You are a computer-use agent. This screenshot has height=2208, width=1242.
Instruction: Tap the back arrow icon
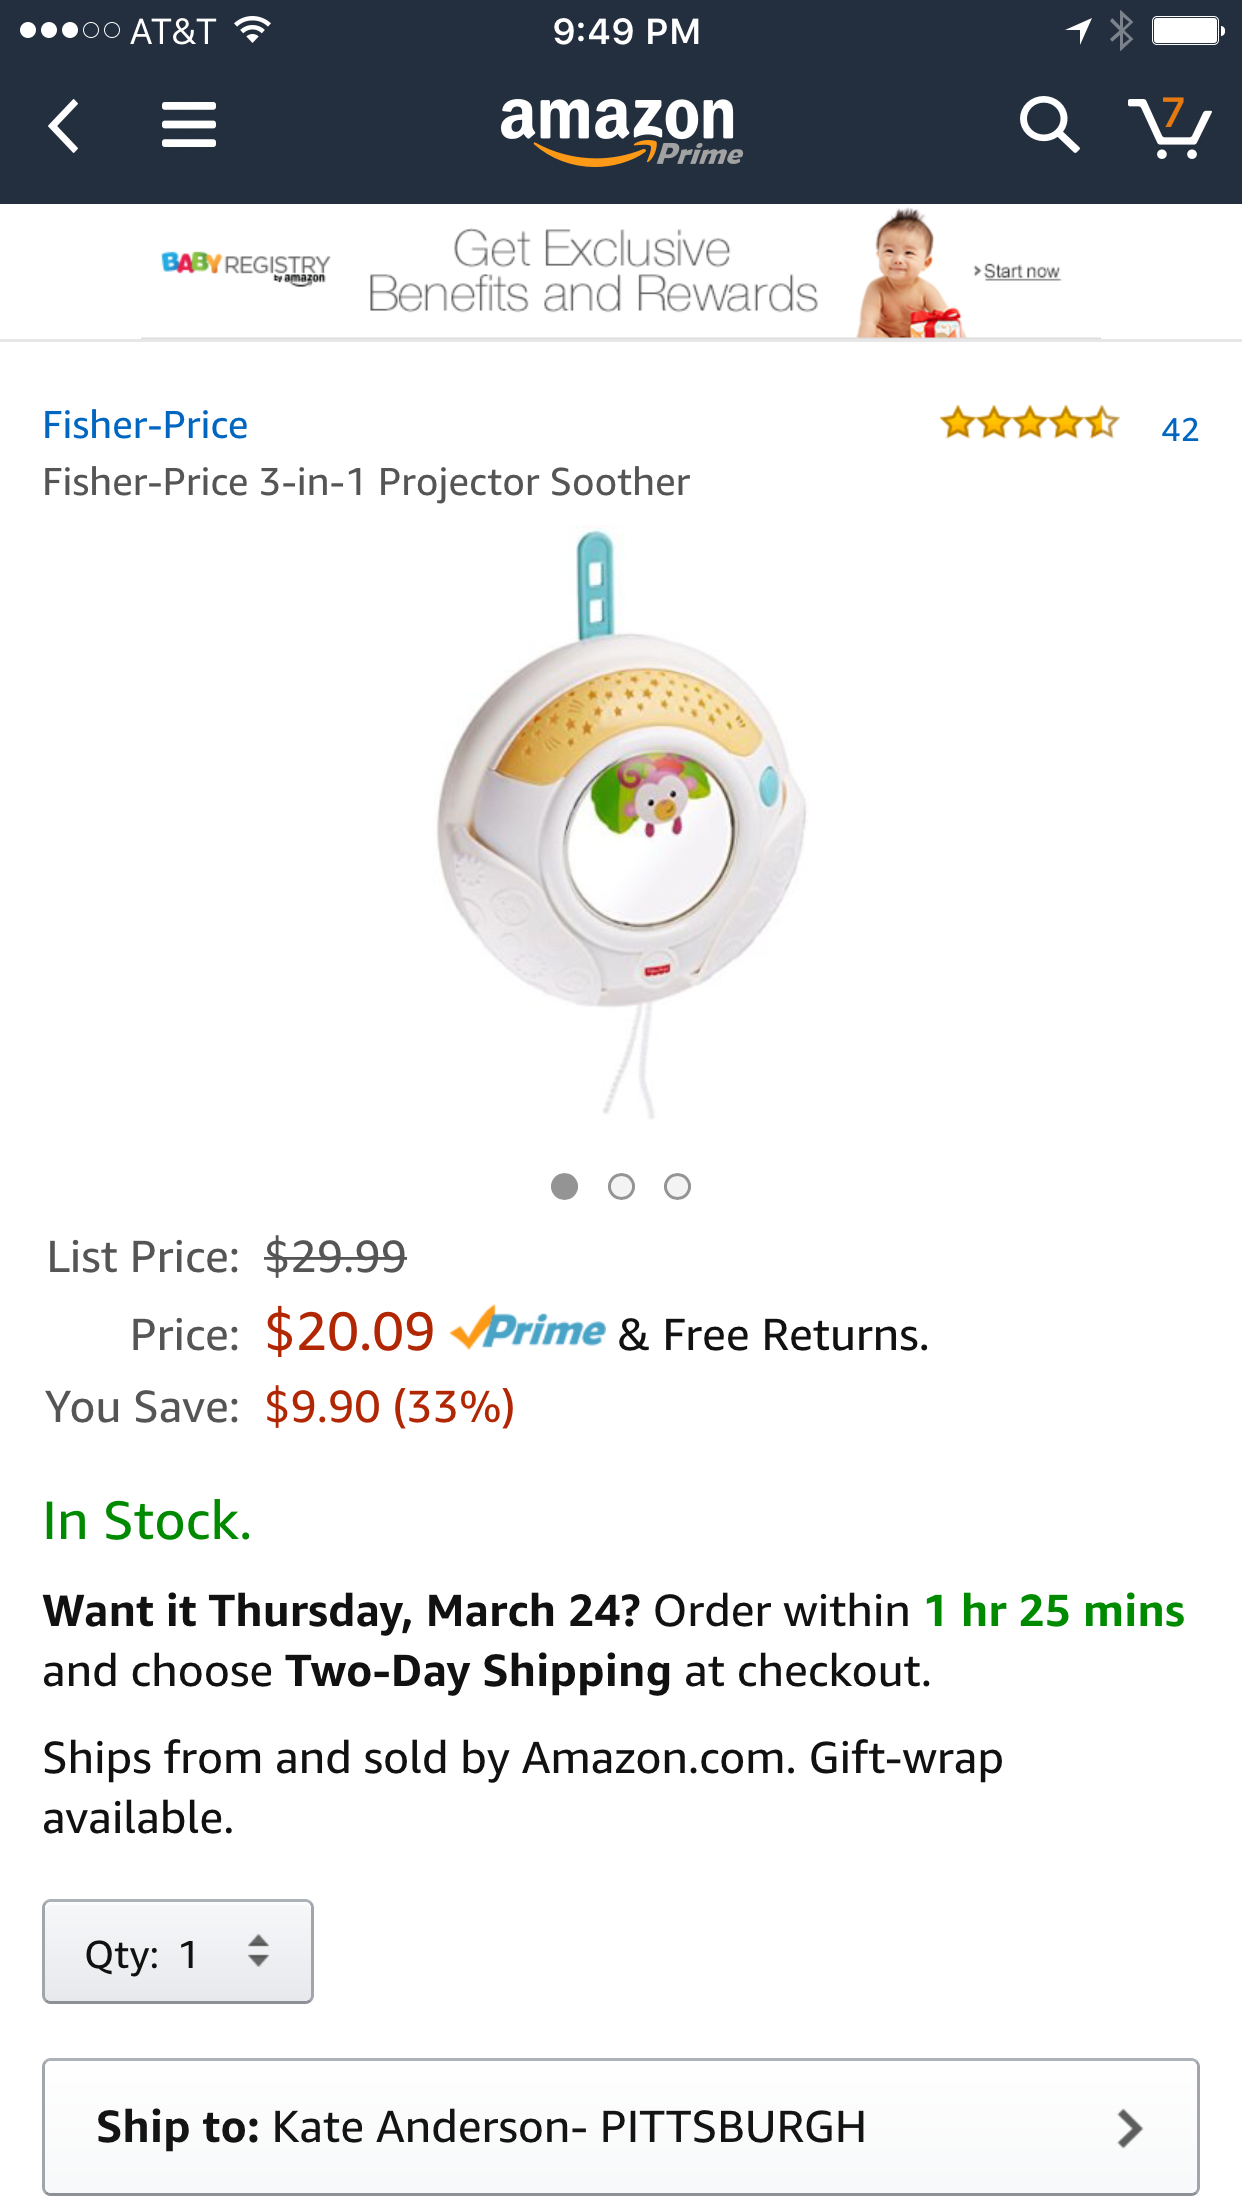(64, 126)
